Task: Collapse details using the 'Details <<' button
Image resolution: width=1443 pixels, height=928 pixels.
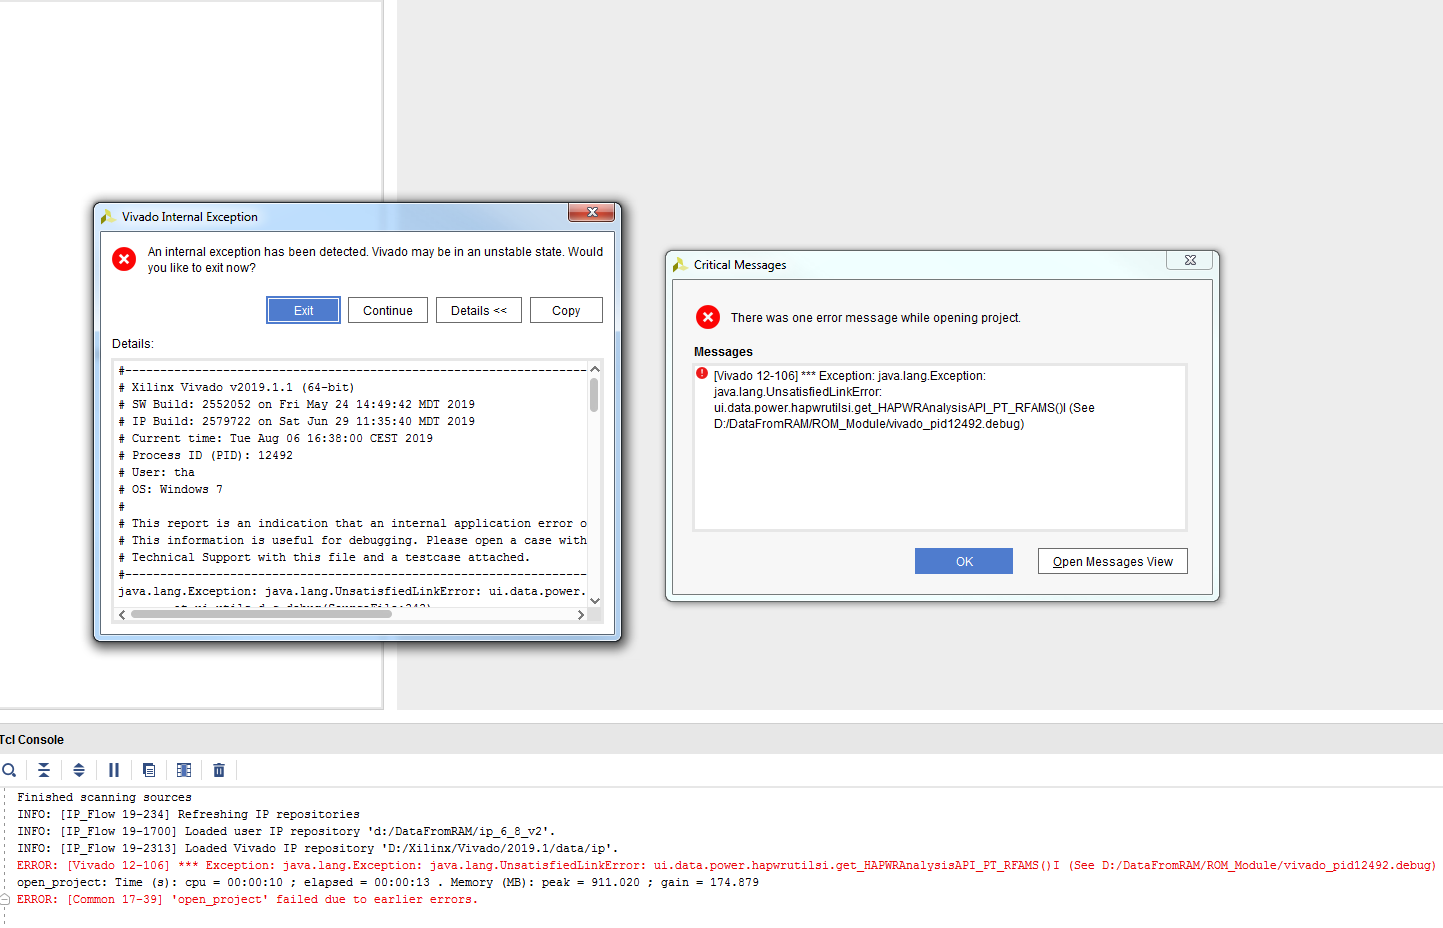Action: 479,311
